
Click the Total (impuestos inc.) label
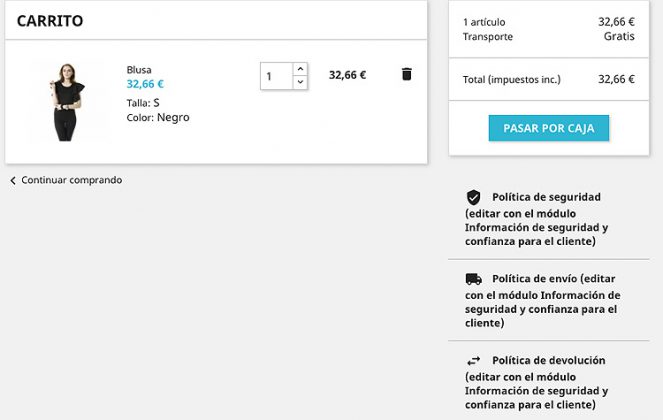click(512, 80)
